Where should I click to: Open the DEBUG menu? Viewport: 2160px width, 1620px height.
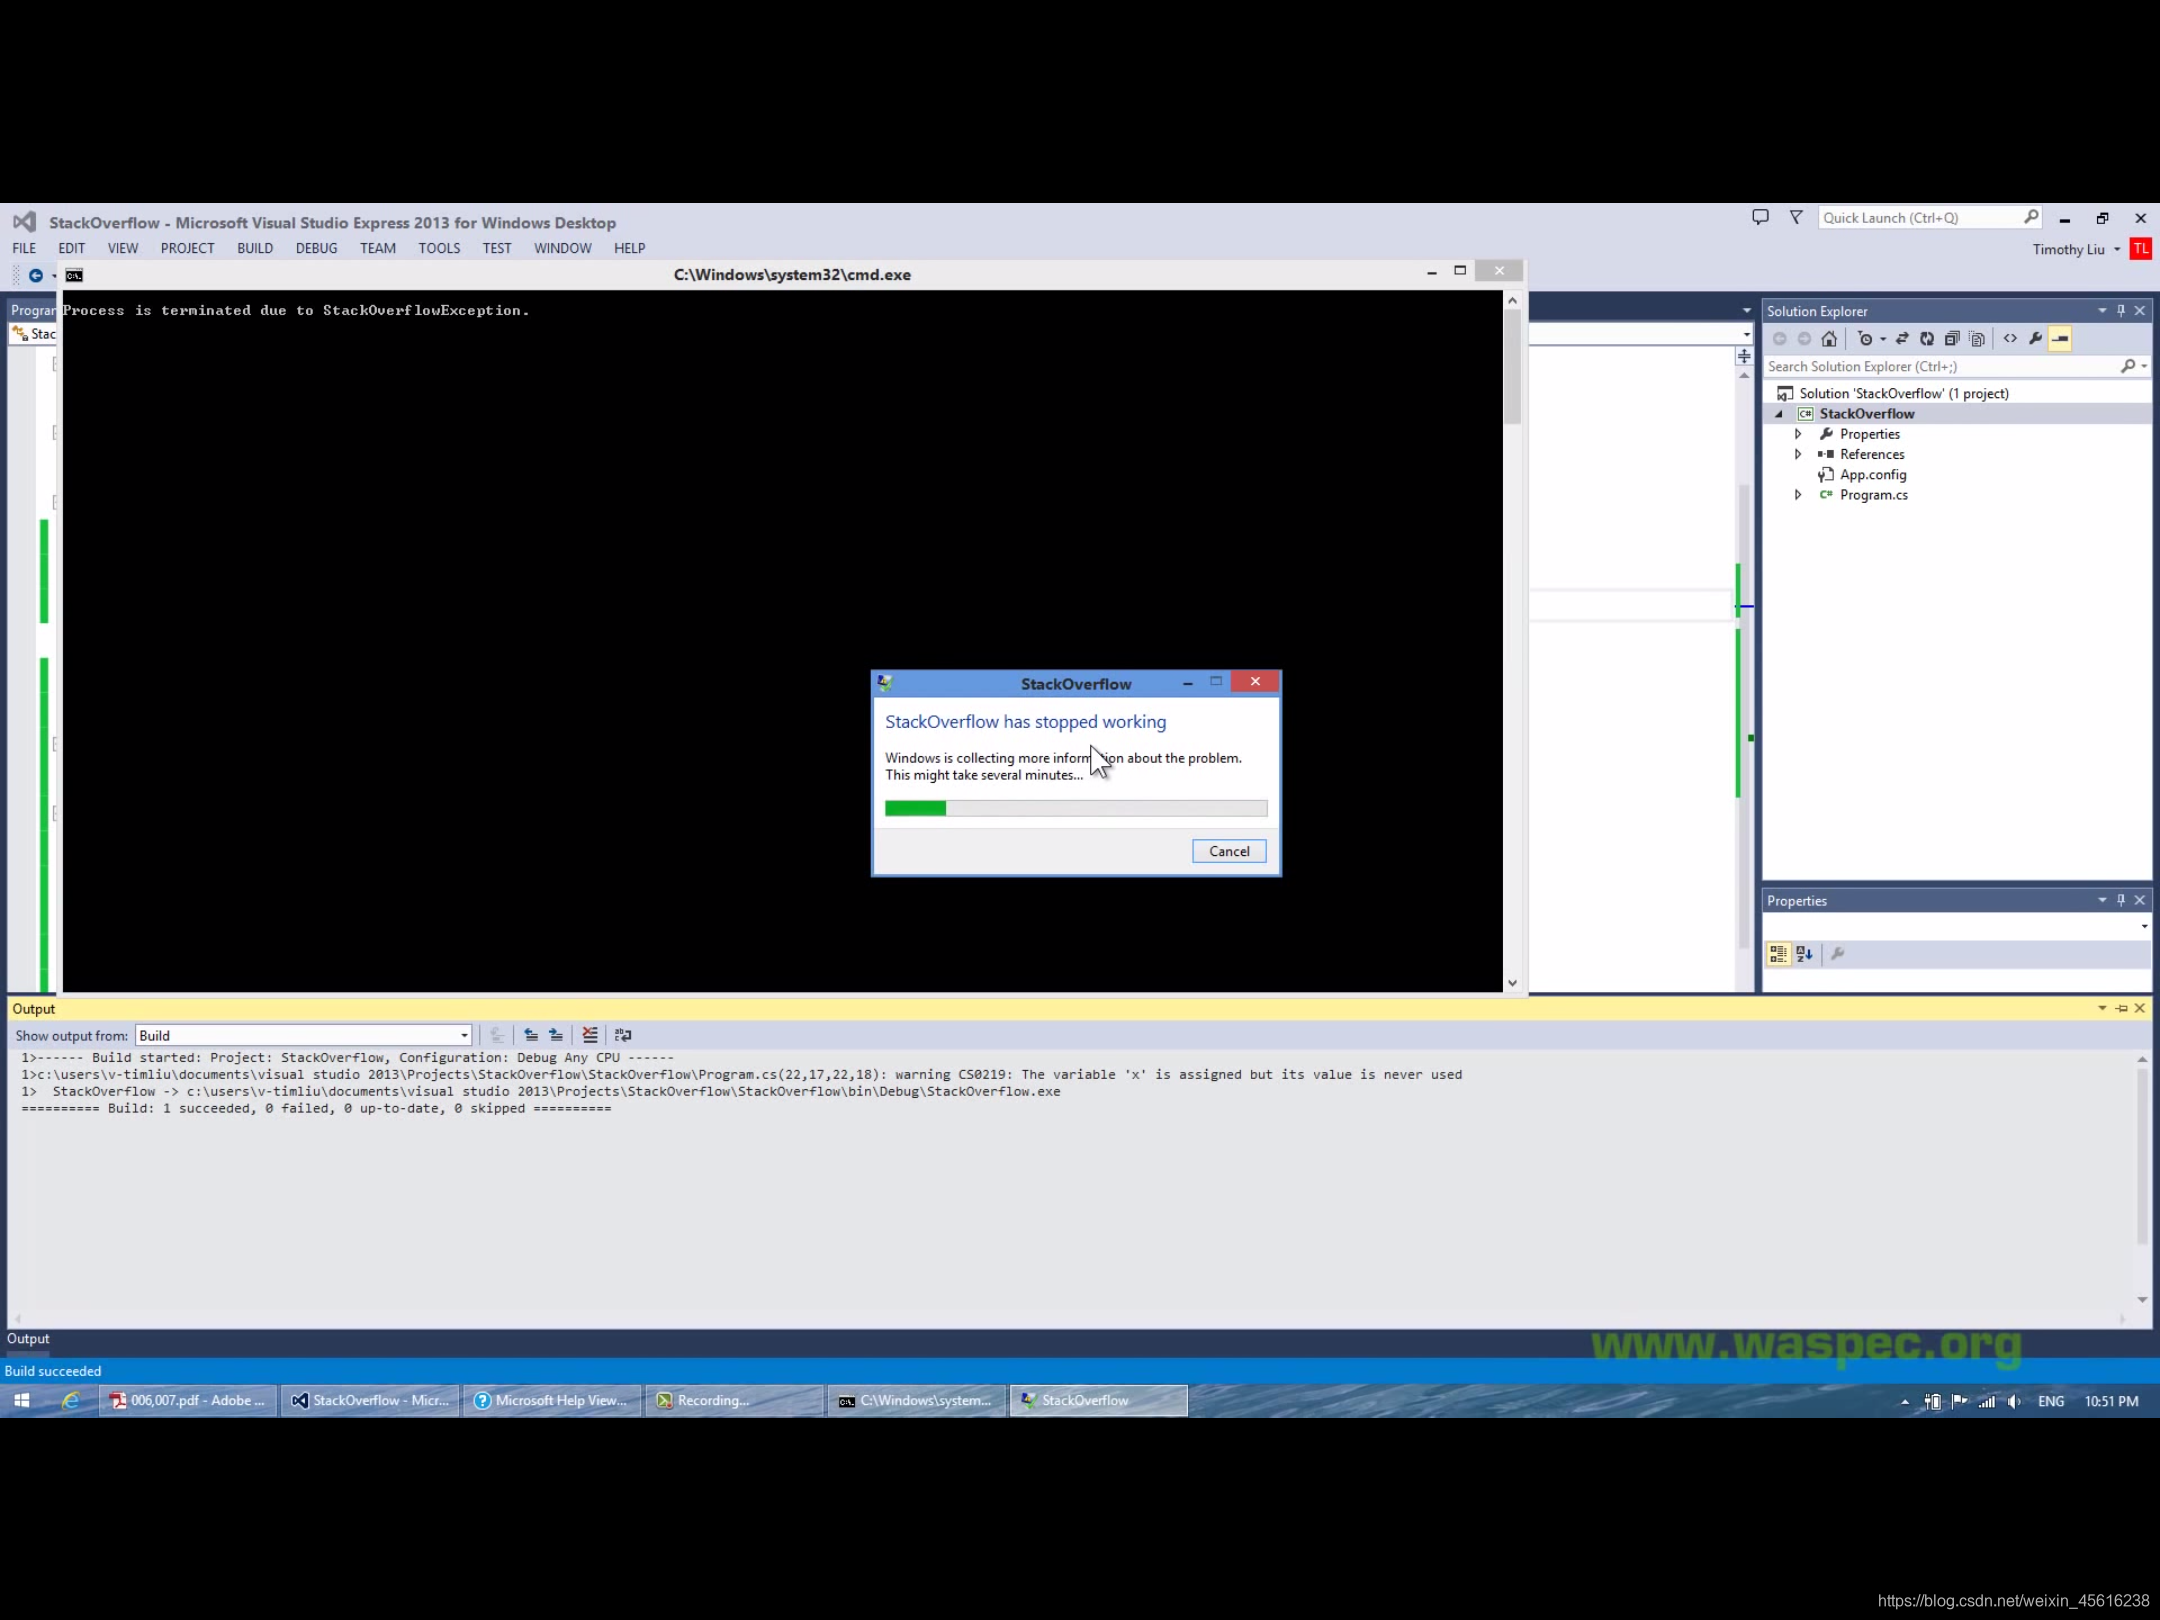(x=316, y=248)
